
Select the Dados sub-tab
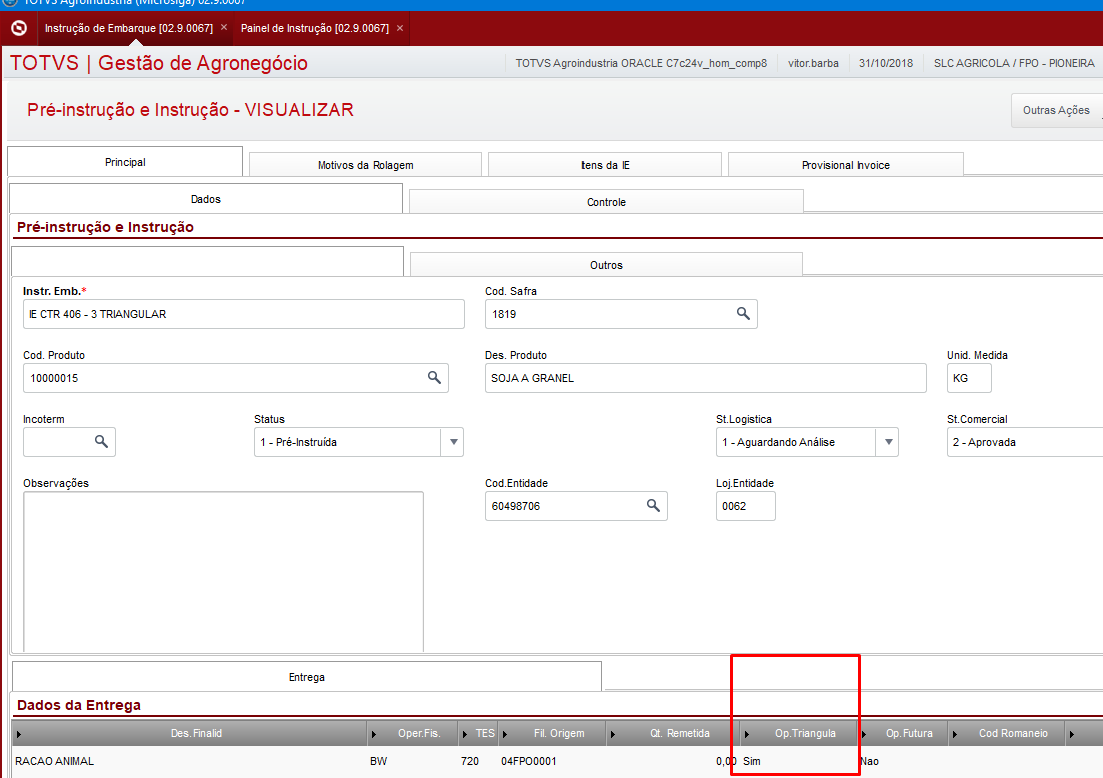pos(205,199)
